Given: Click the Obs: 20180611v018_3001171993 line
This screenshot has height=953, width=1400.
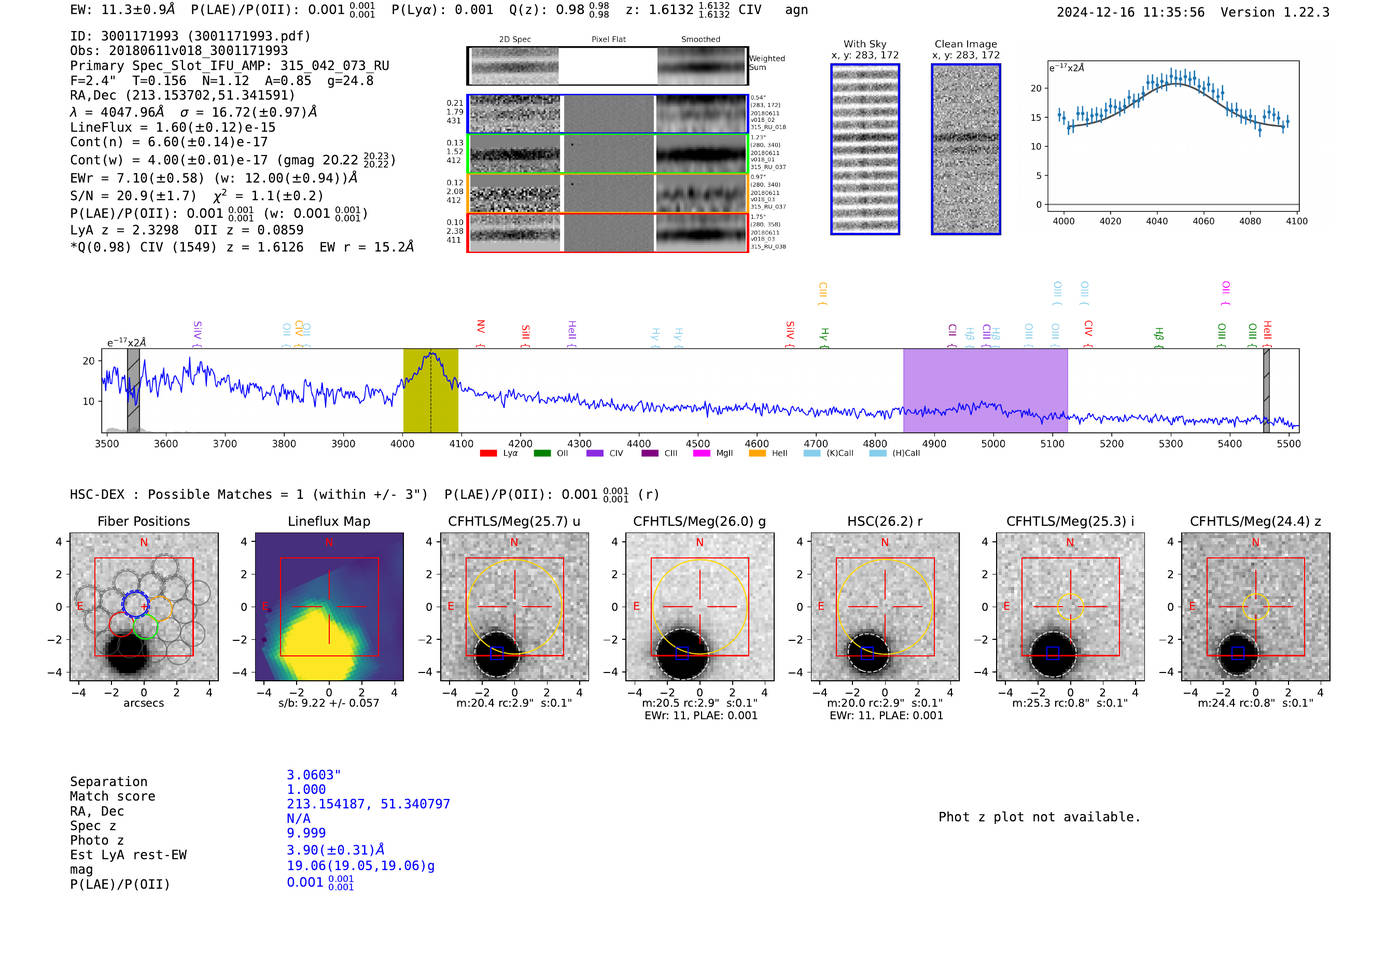Looking at the screenshot, I should tap(179, 51).
